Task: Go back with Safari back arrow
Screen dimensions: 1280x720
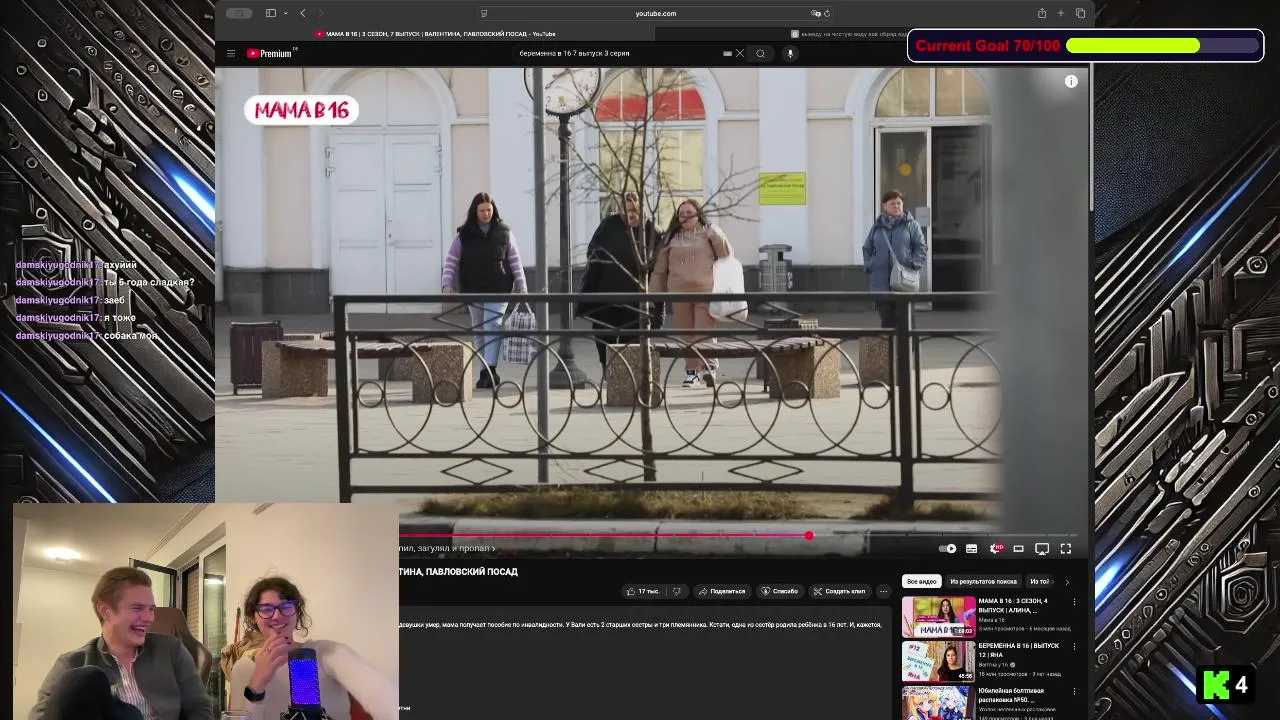Action: [x=303, y=13]
